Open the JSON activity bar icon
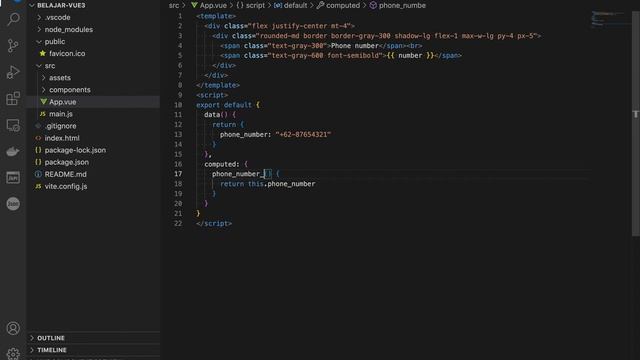Screen dimensions: 640x360 13,204
